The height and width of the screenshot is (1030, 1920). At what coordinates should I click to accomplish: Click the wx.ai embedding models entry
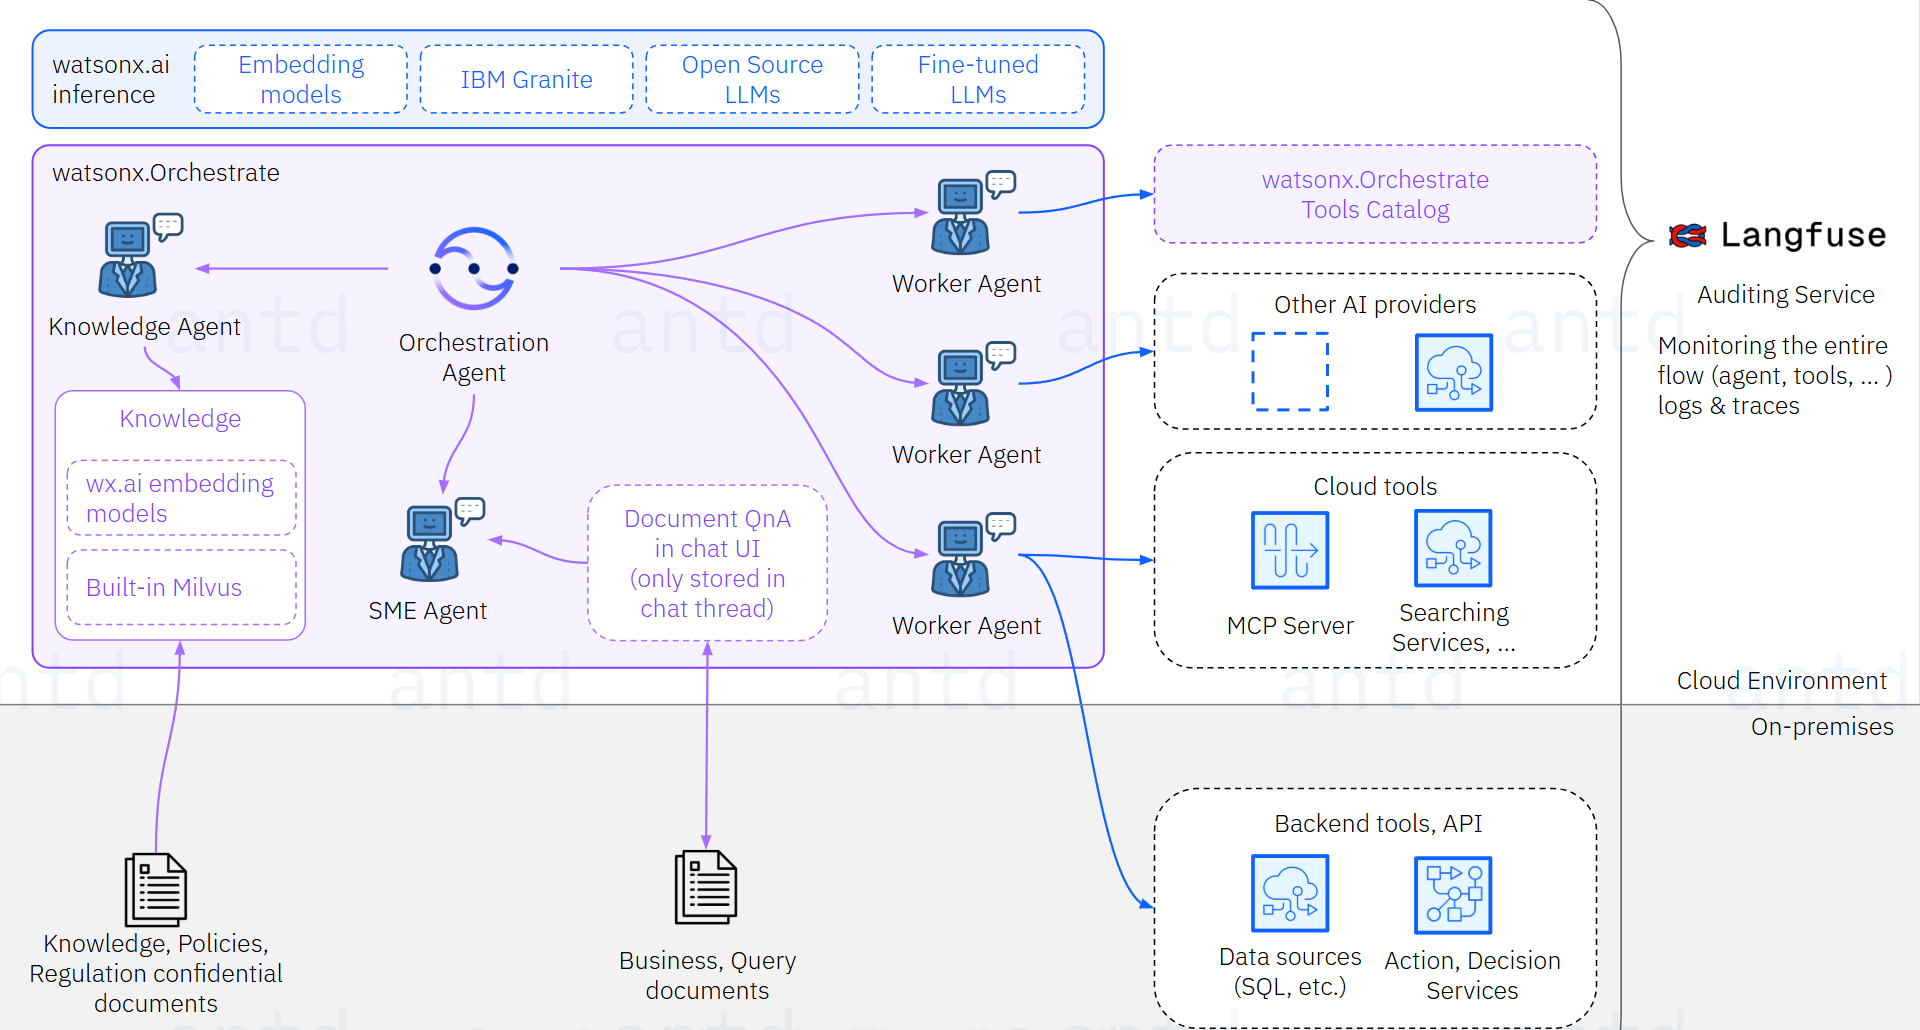[180, 497]
